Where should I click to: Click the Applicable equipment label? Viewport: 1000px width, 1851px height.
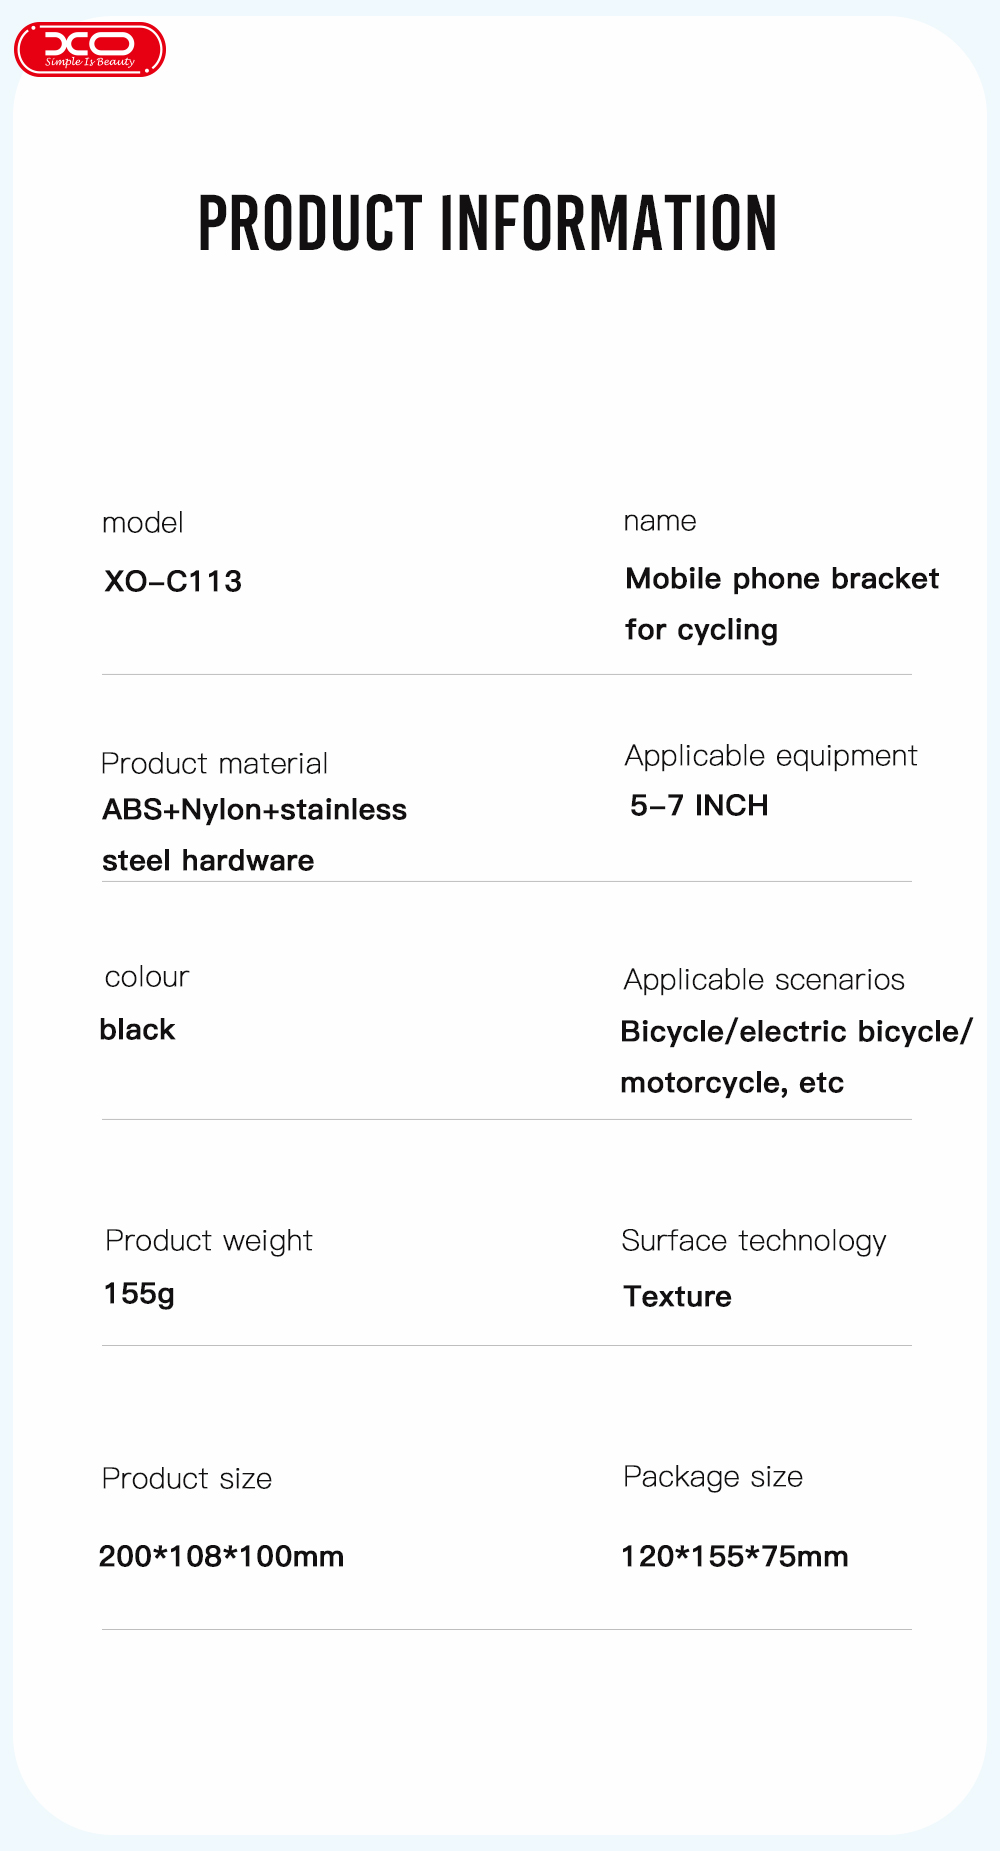coord(770,756)
